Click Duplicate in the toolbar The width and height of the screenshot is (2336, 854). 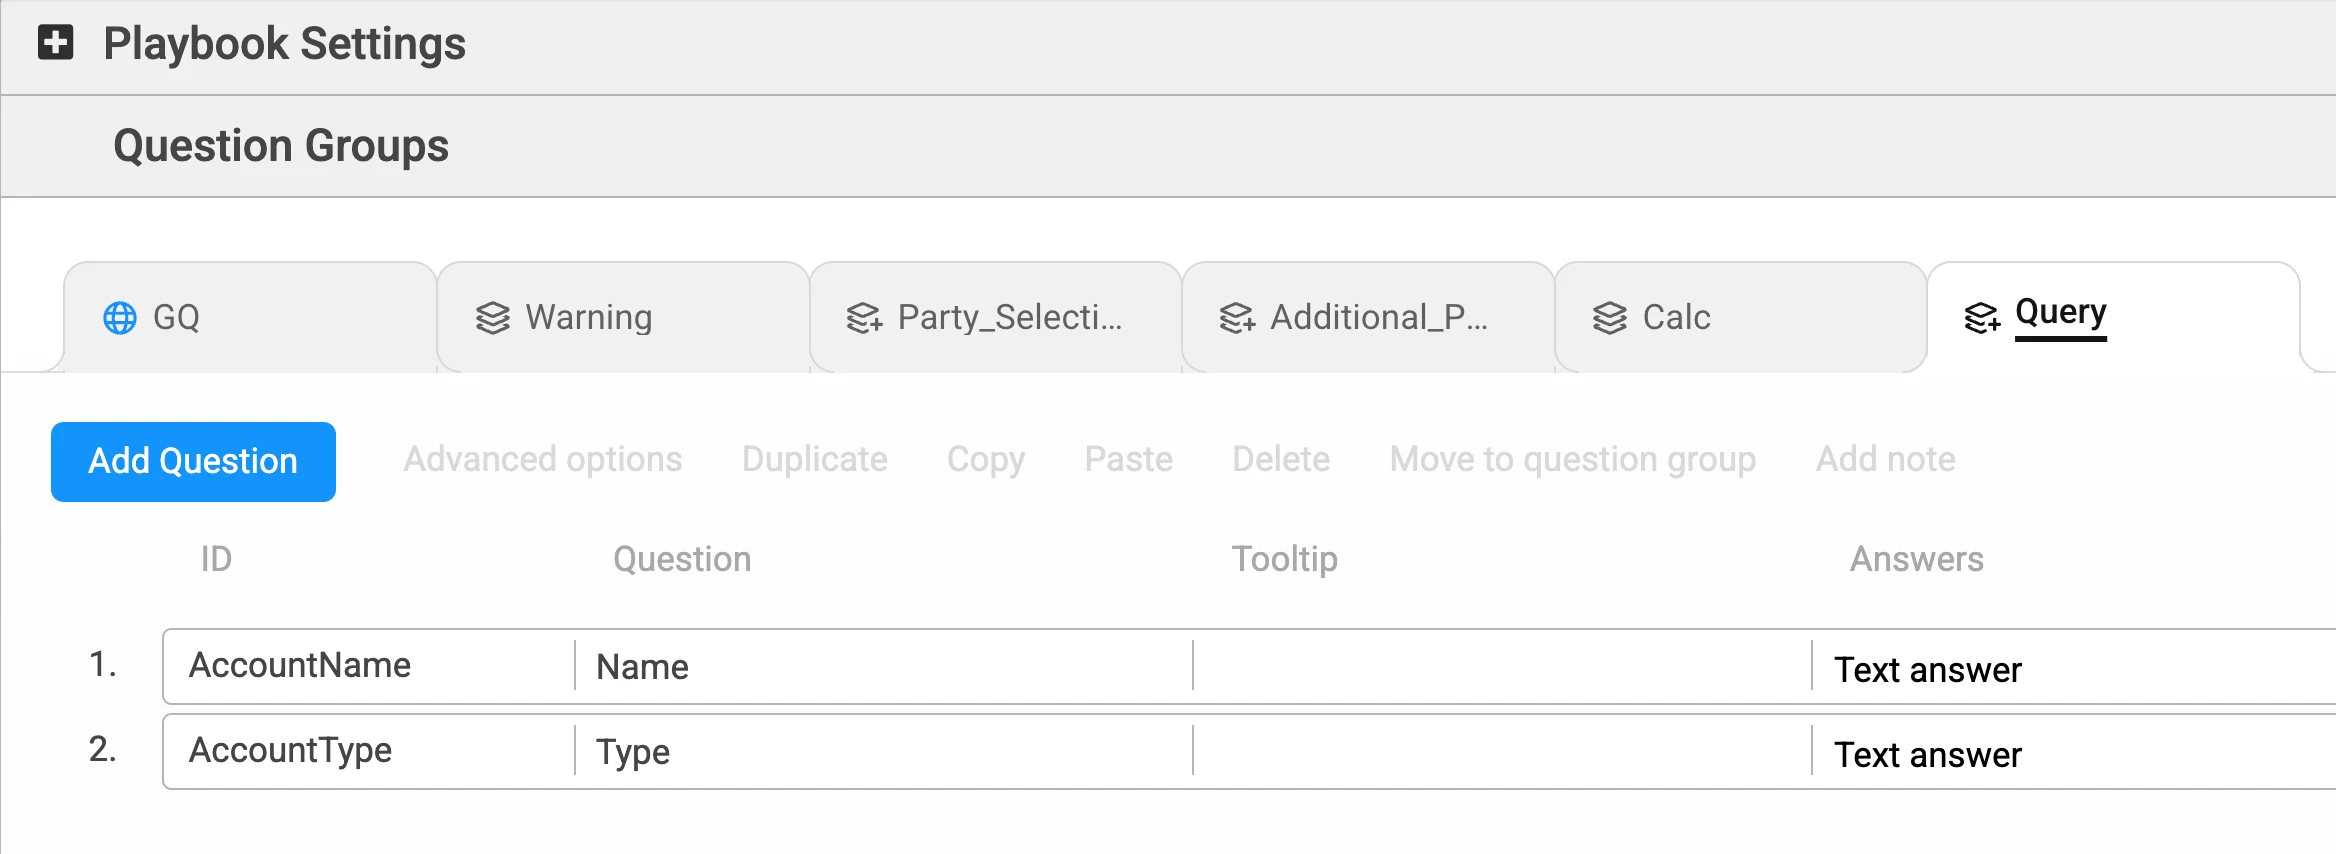[x=814, y=460]
